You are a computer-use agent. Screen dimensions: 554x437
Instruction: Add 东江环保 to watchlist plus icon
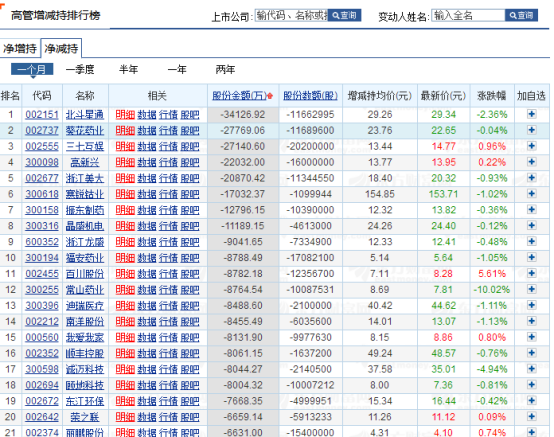tap(531, 400)
